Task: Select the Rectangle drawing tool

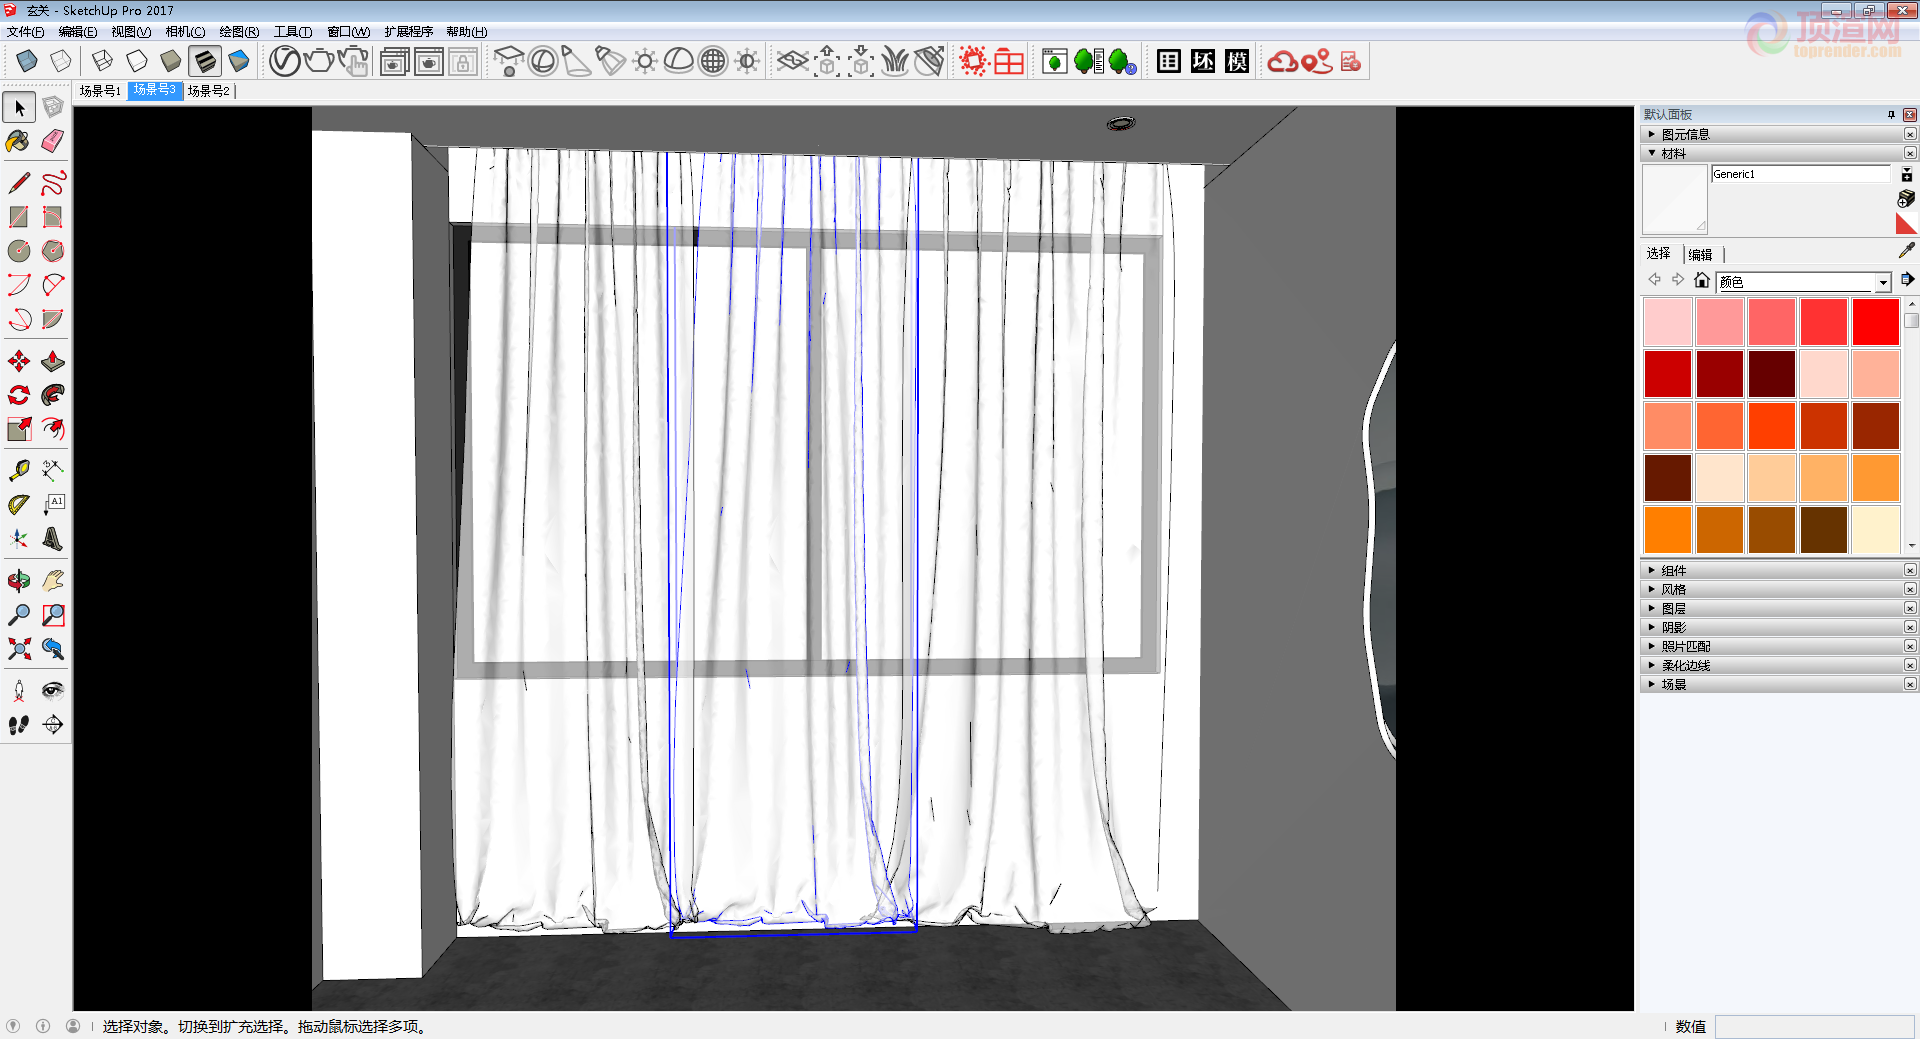Action: tap(19, 217)
